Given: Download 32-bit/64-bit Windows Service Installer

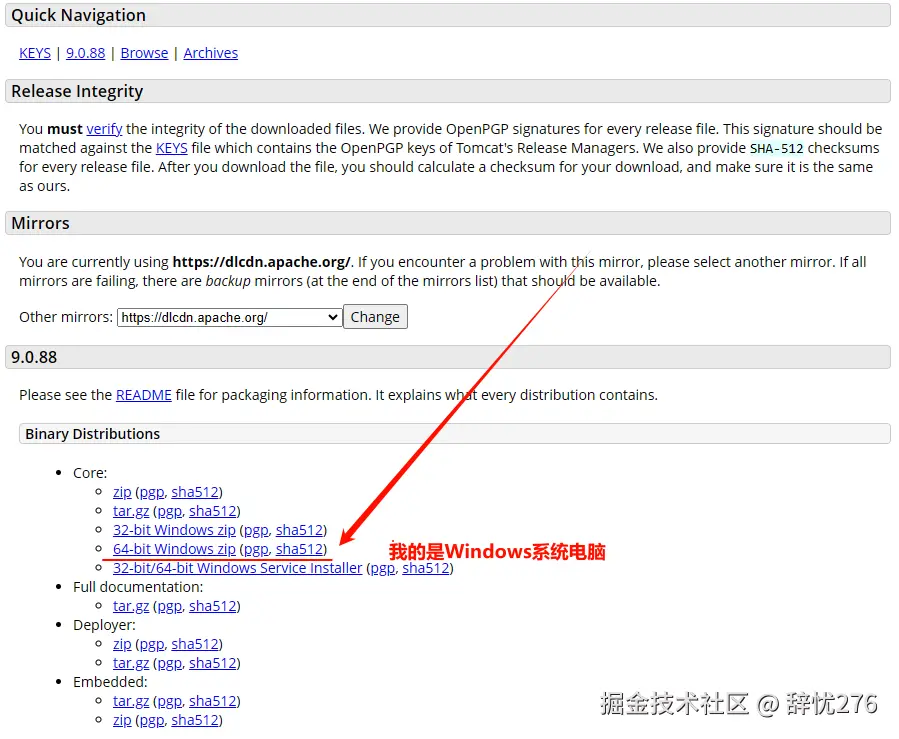Looking at the screenshot, I should point(237,568).
